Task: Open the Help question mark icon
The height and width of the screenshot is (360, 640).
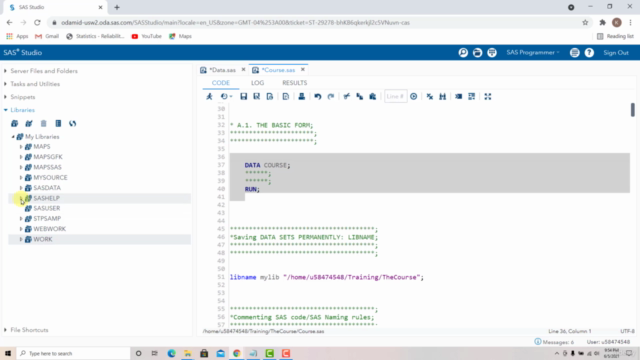Action: click(589, 53)
